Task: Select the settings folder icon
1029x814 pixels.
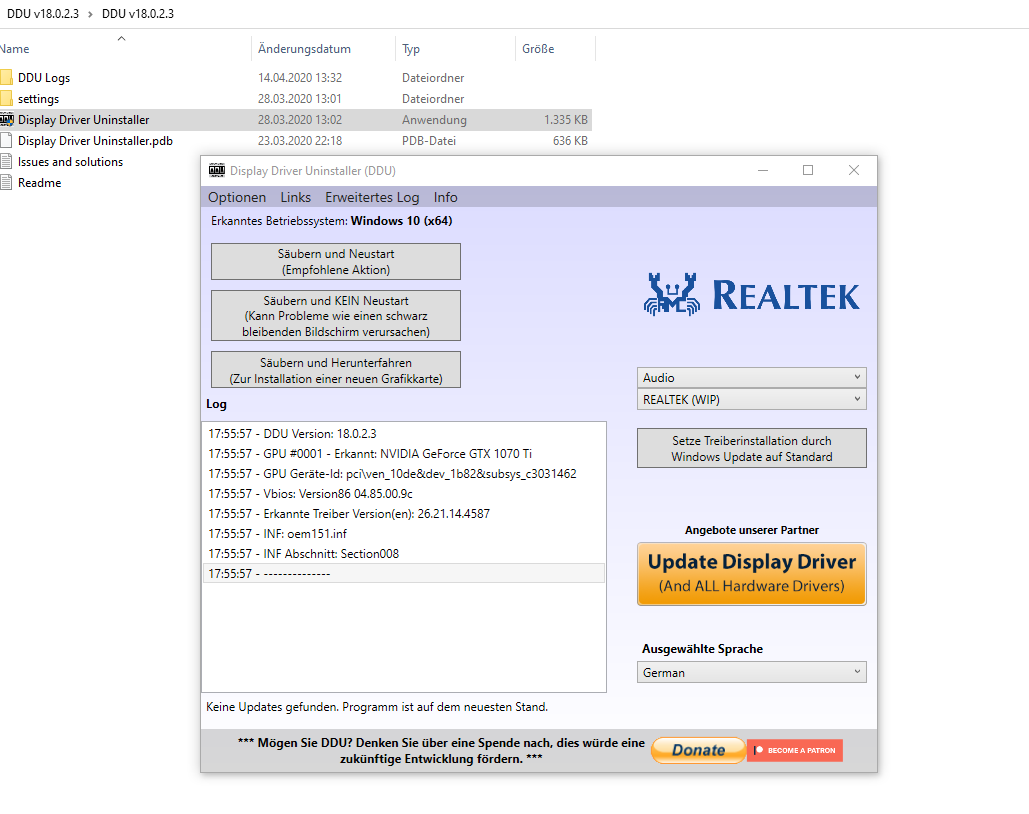Action: pyautogui.click(x=6, y=98)
